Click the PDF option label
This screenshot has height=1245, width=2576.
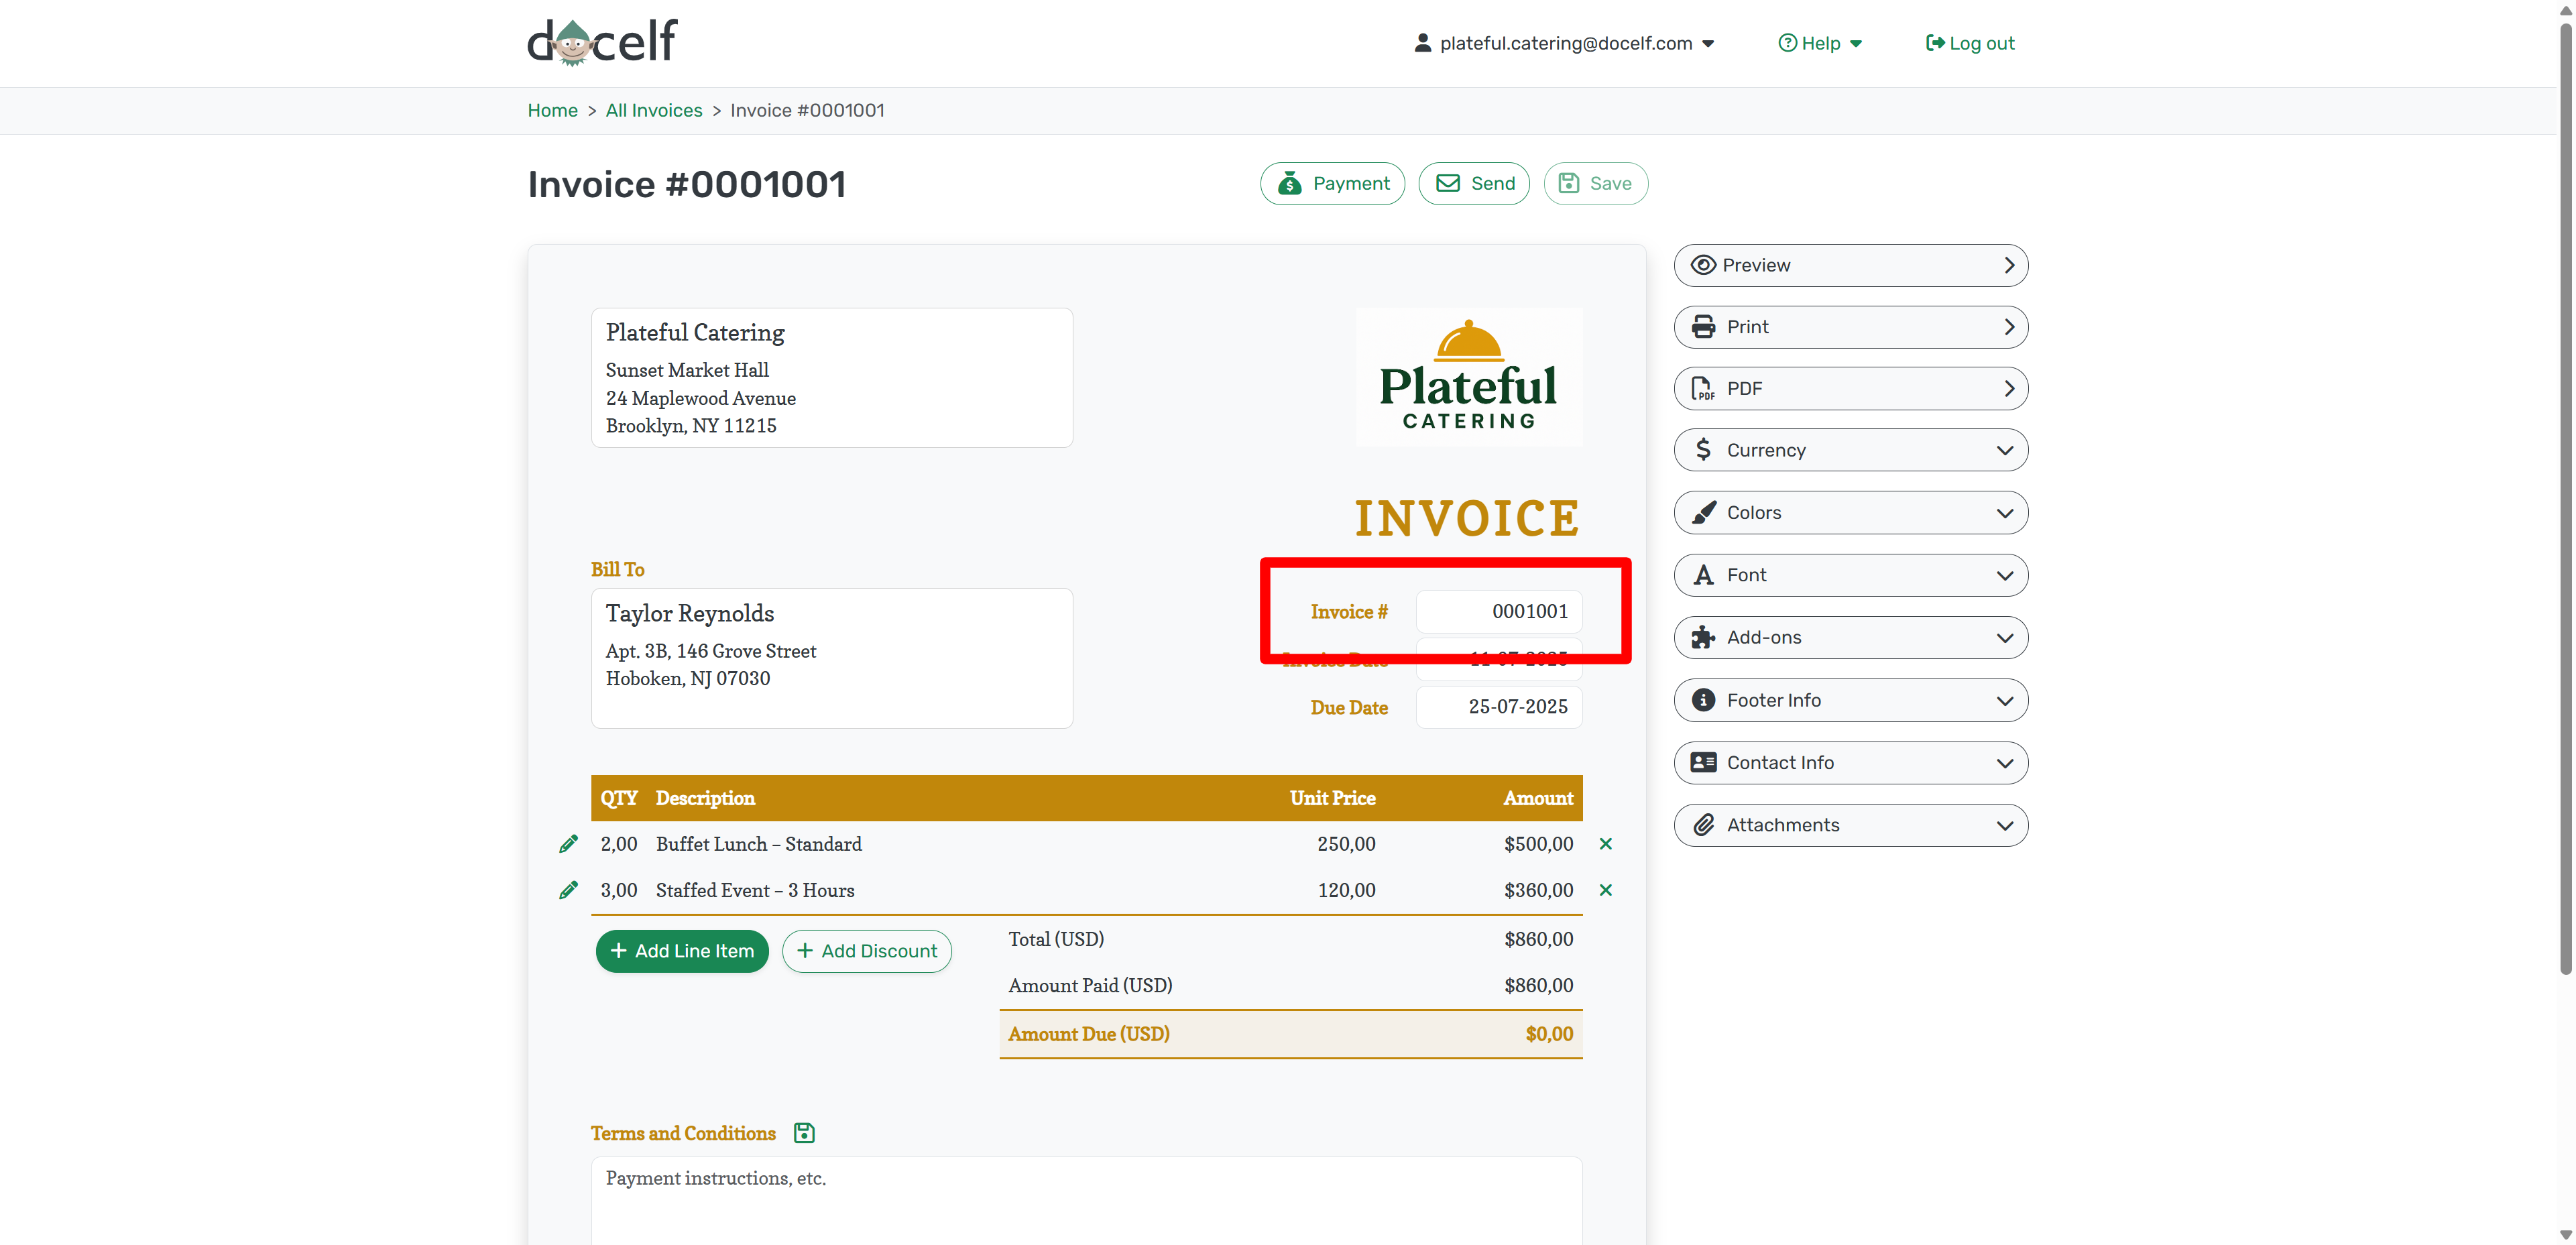click(1744, 389)
